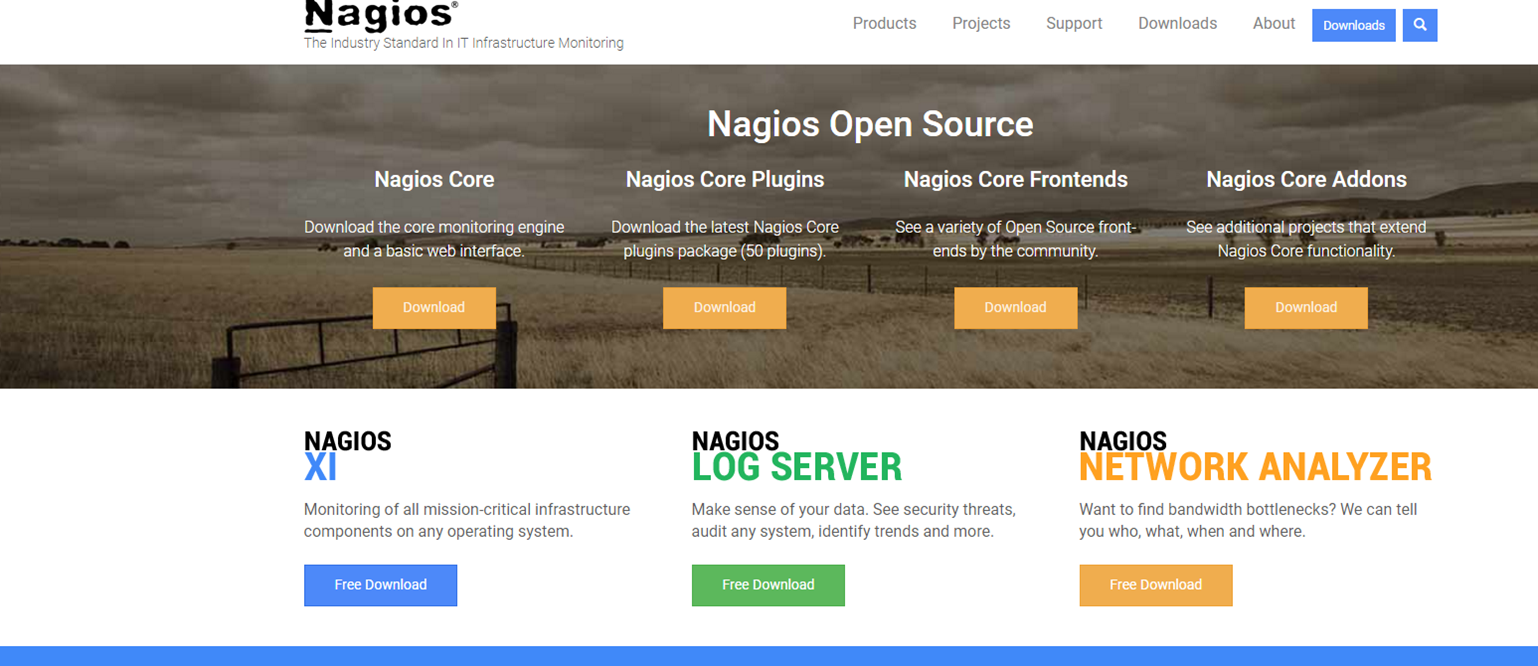Click text 'Monitoring of all mission-critical infrastructure'
Viewport: 1538px width, 666px height.
click(467, 509)
